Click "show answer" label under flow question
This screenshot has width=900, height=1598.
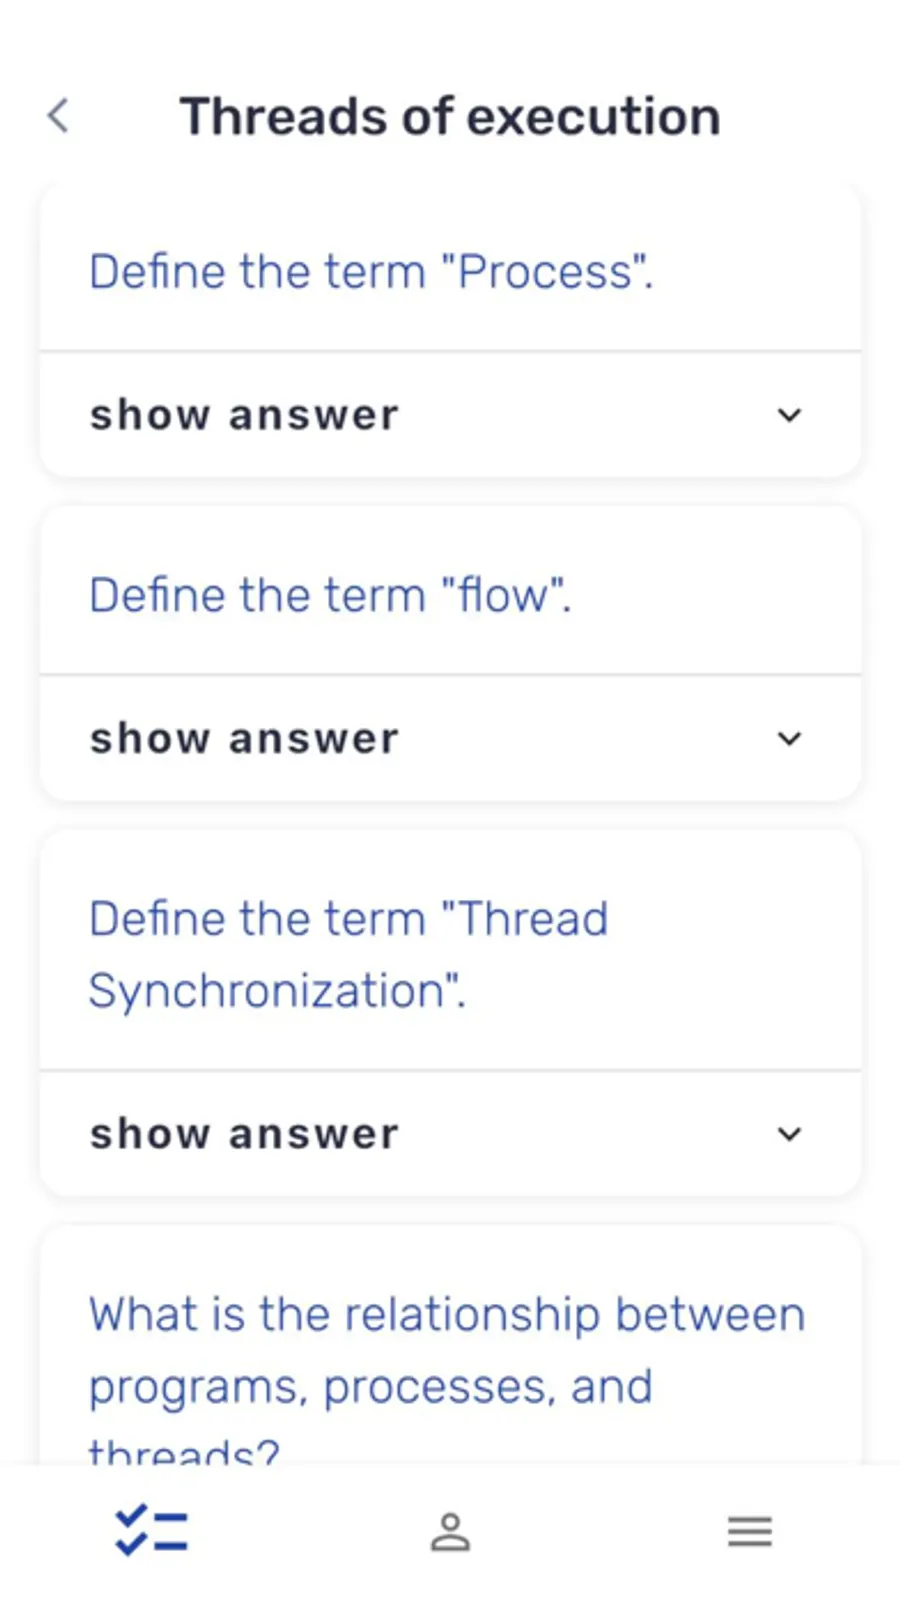pos(244,739)
